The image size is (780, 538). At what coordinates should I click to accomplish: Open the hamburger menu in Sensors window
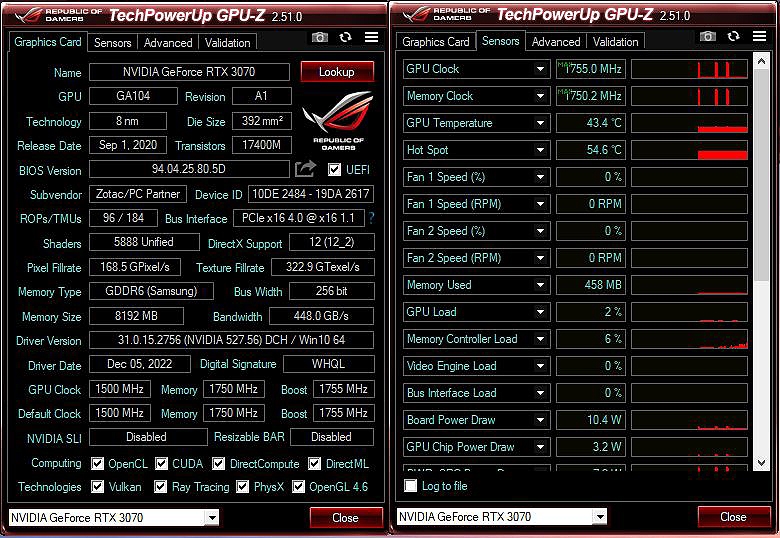760,36
